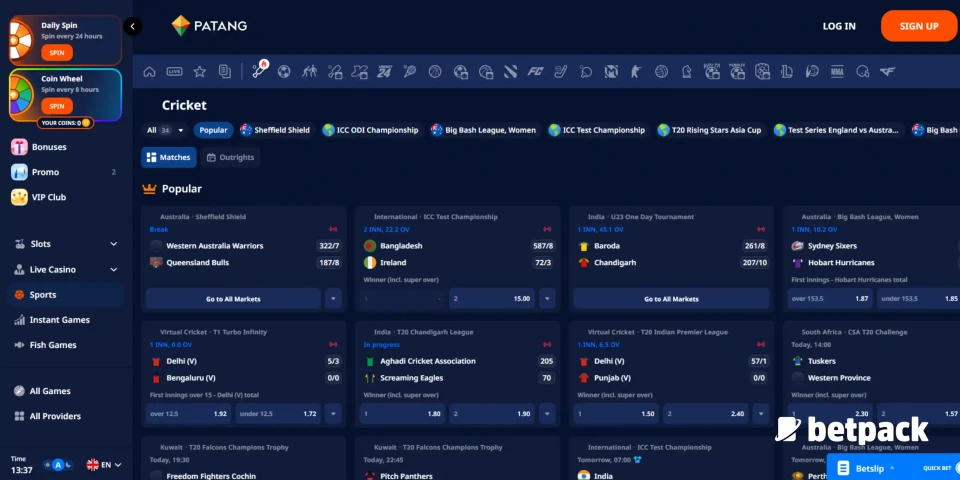960x480 pixels.
Task: Collapse the sidebar with the arrow button
Action: coord(133,27)
